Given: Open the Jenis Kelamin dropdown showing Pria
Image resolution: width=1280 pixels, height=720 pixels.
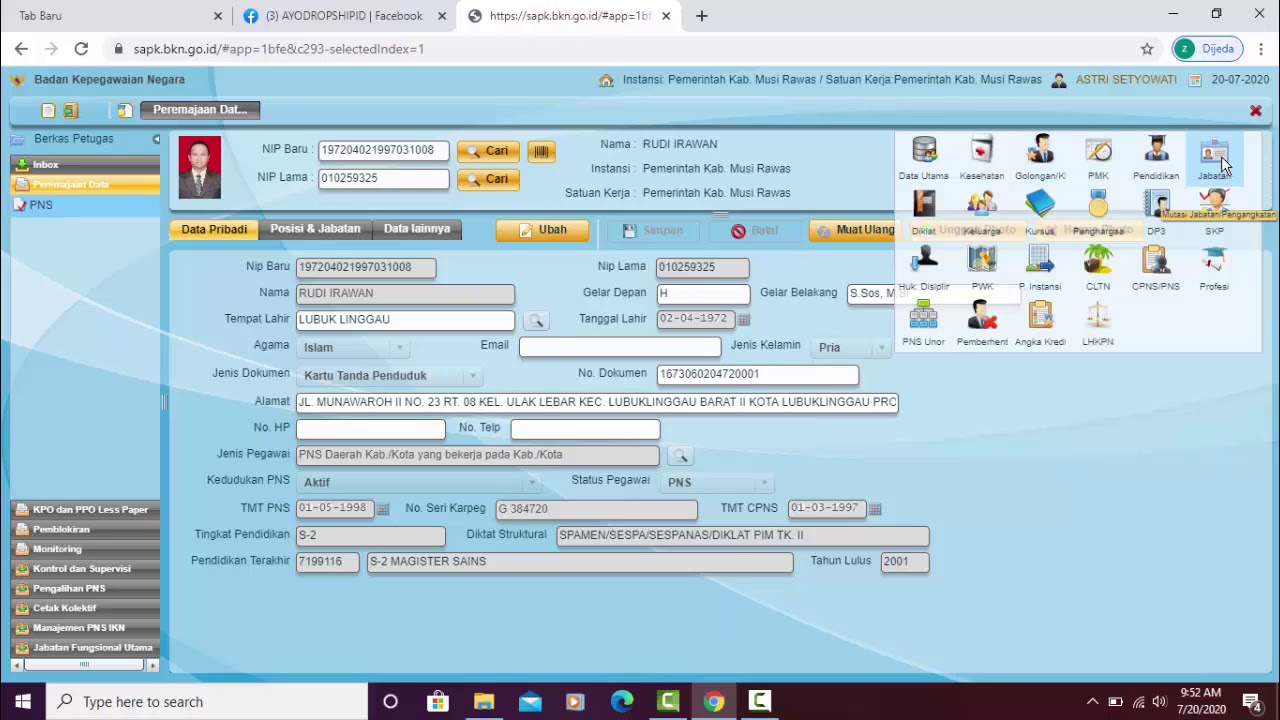Looking at the screenshot, I should click(850, 347).
